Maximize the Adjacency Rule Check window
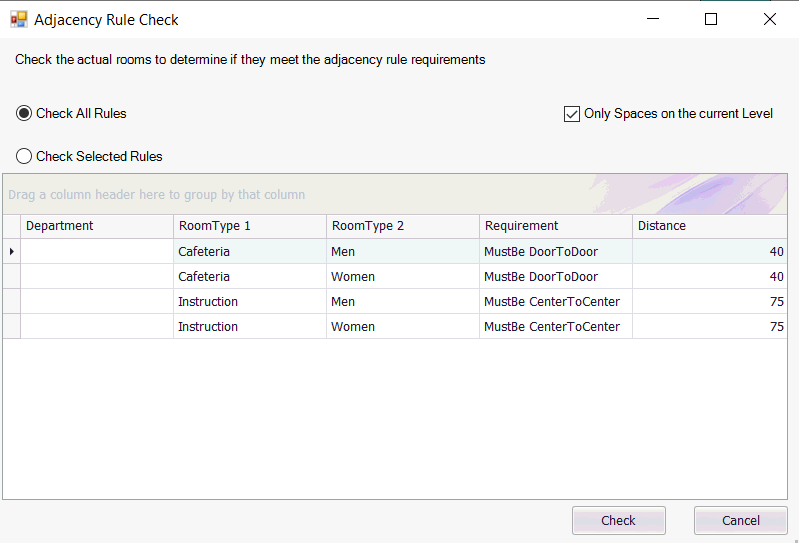 [x=711, y=19]
